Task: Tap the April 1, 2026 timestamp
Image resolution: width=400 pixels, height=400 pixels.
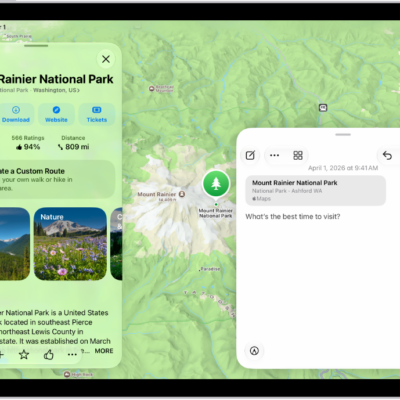Action: pyautogui.click(x=343, y=168)
